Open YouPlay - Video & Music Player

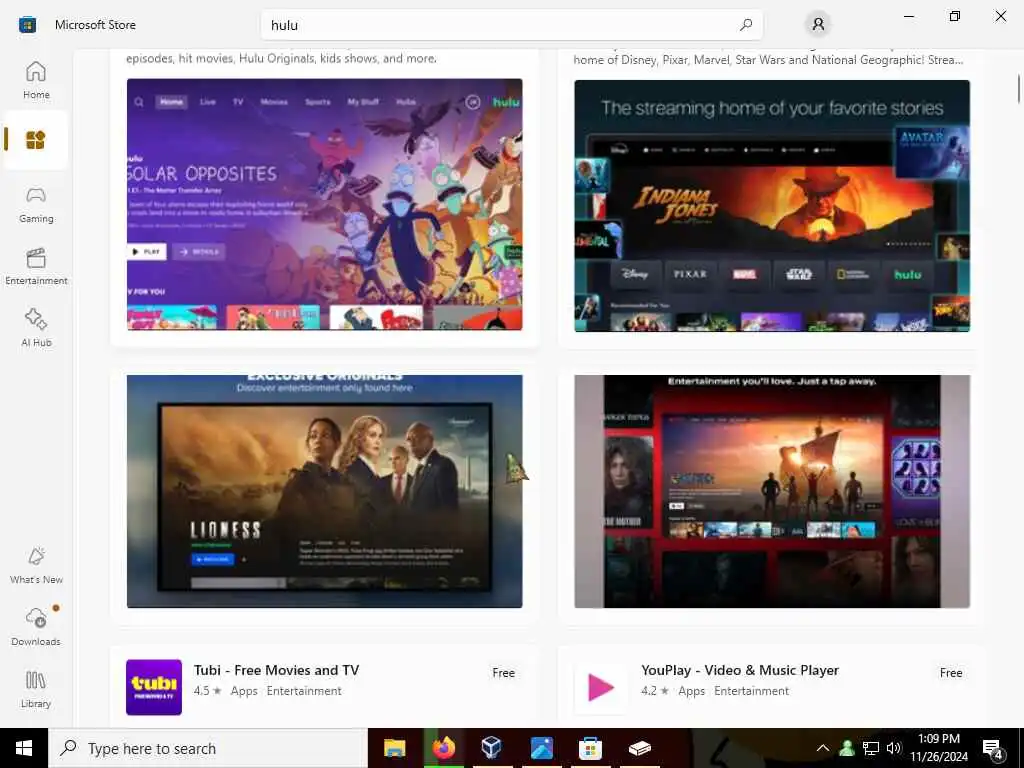click(x=740, y=670)
